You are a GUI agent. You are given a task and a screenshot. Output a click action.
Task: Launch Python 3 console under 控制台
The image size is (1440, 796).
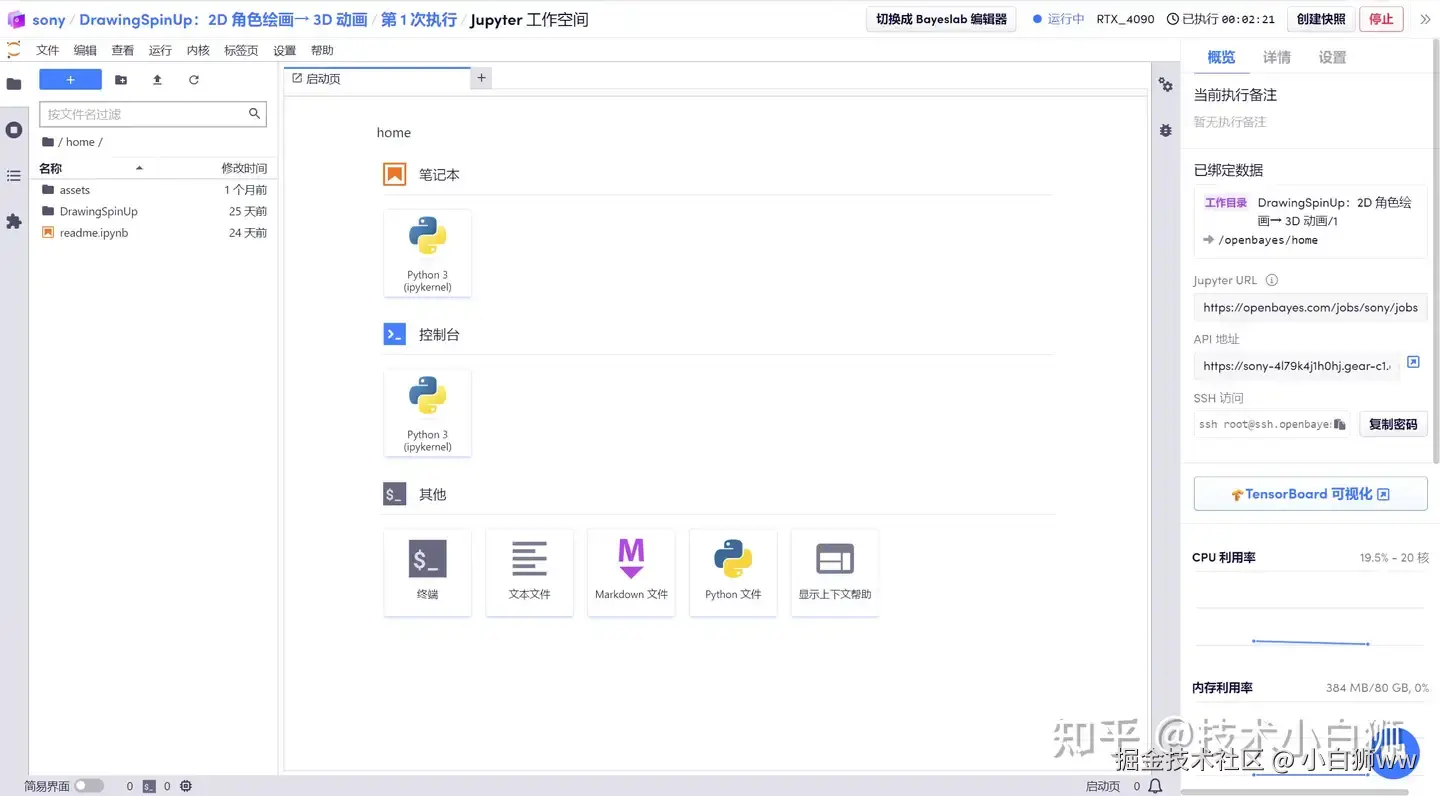coord(427,413)
